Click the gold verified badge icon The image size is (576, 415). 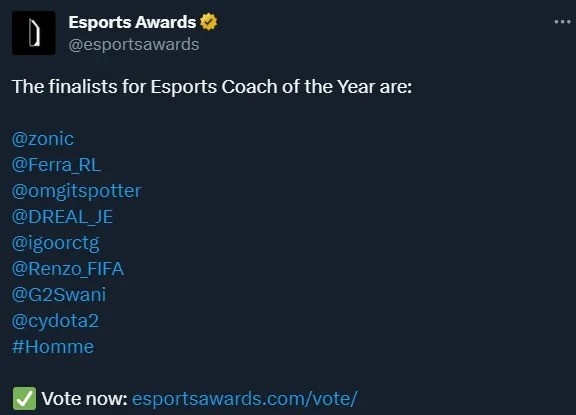(x=209, y=22)
